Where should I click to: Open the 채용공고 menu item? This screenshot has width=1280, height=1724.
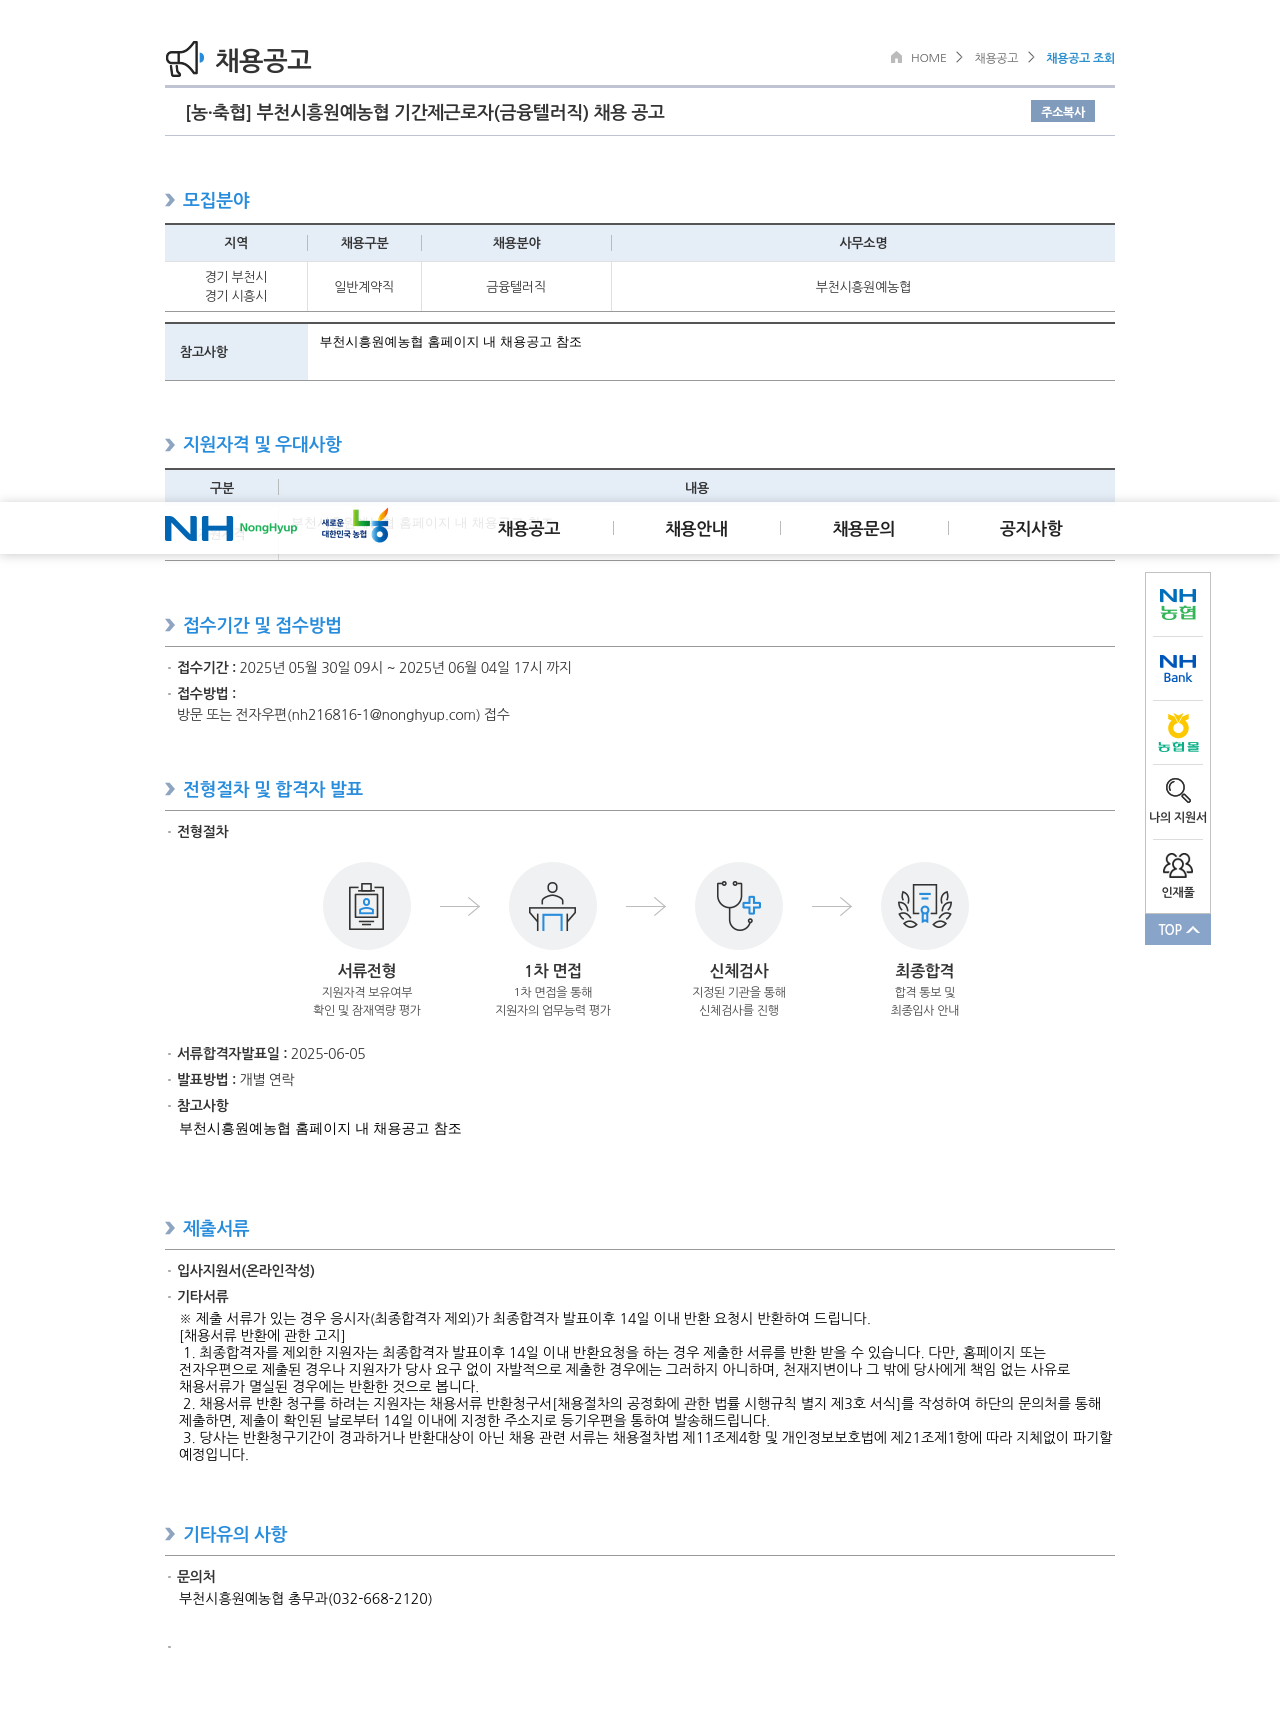[529, 528]
